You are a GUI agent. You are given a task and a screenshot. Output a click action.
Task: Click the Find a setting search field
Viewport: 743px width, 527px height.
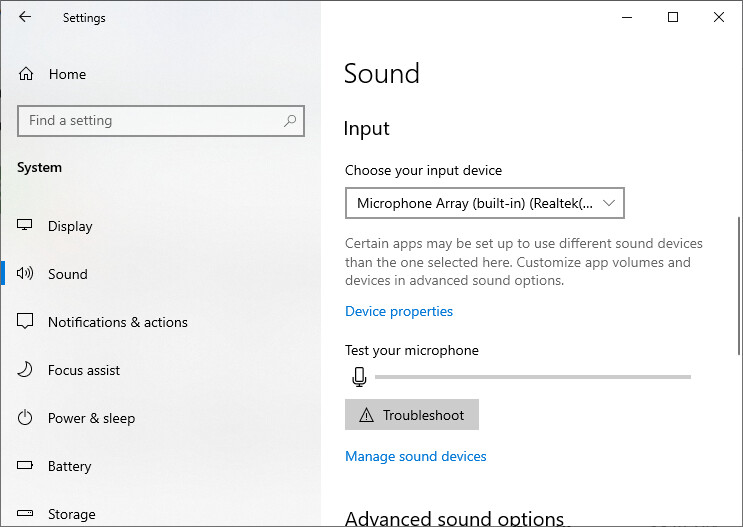[161, 121]
